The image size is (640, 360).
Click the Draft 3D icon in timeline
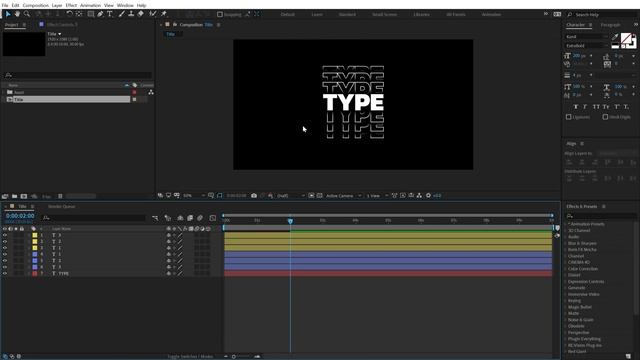(x=167, y=218)
